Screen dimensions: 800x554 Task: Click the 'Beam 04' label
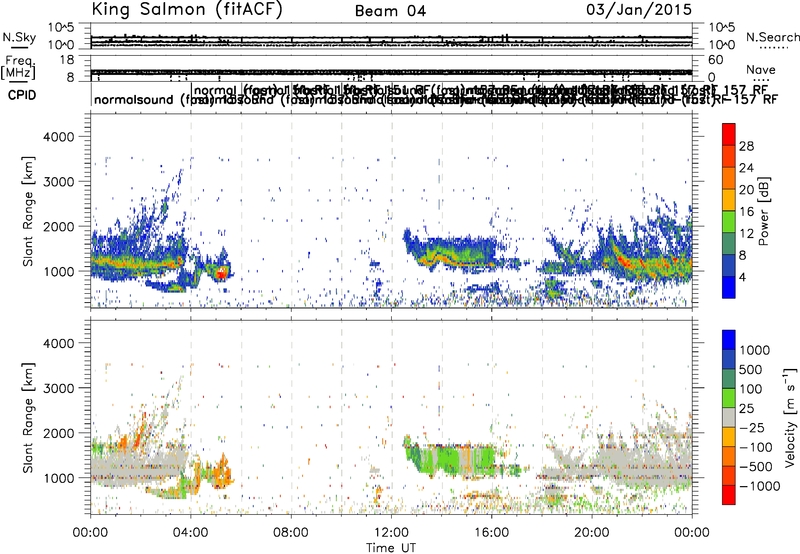(390, 11)
